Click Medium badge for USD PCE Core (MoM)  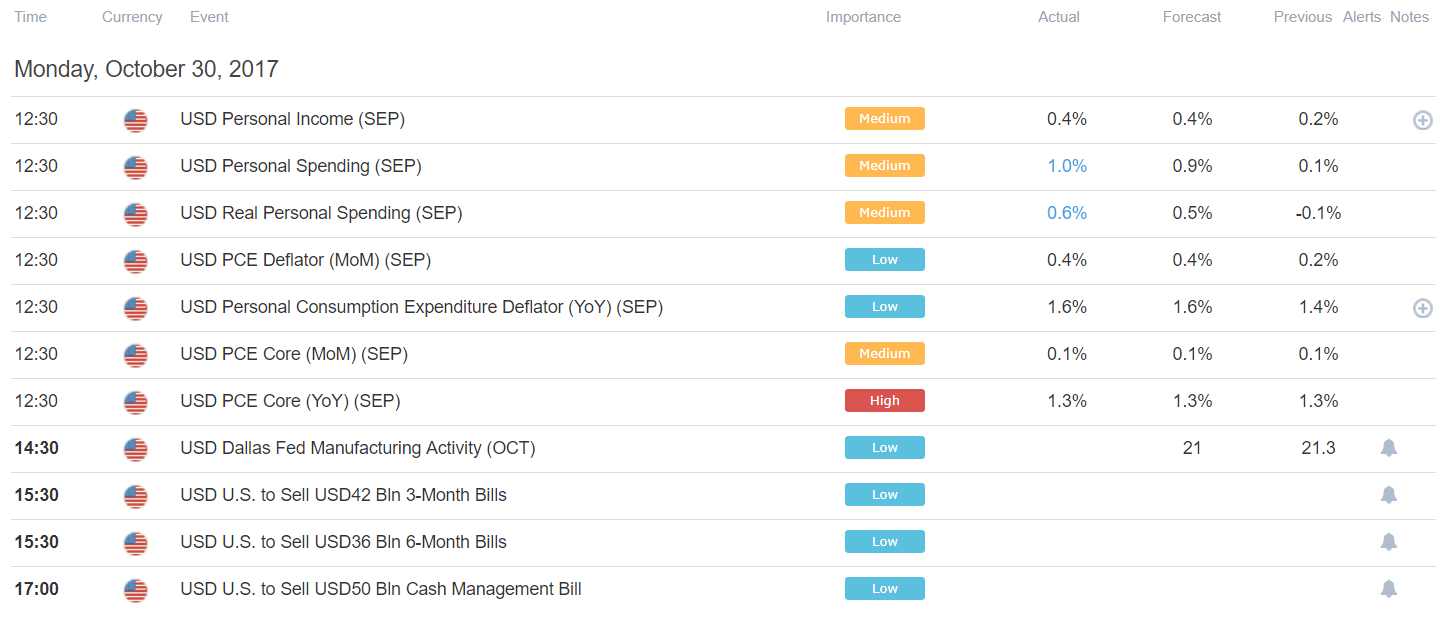(x=884, y=354)
